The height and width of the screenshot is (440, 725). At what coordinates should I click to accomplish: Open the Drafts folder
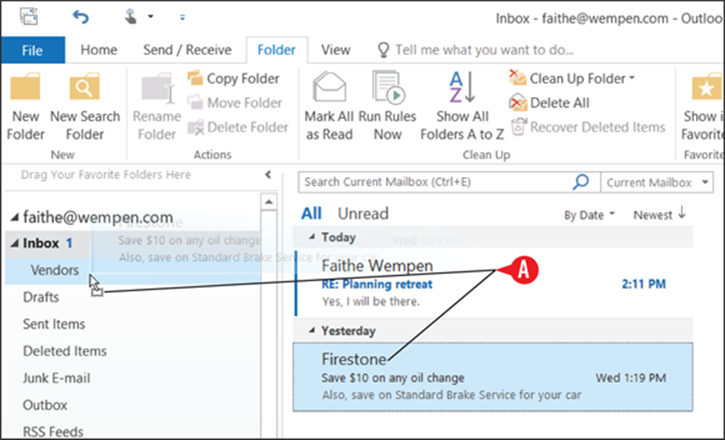click(x=41, y=297)
